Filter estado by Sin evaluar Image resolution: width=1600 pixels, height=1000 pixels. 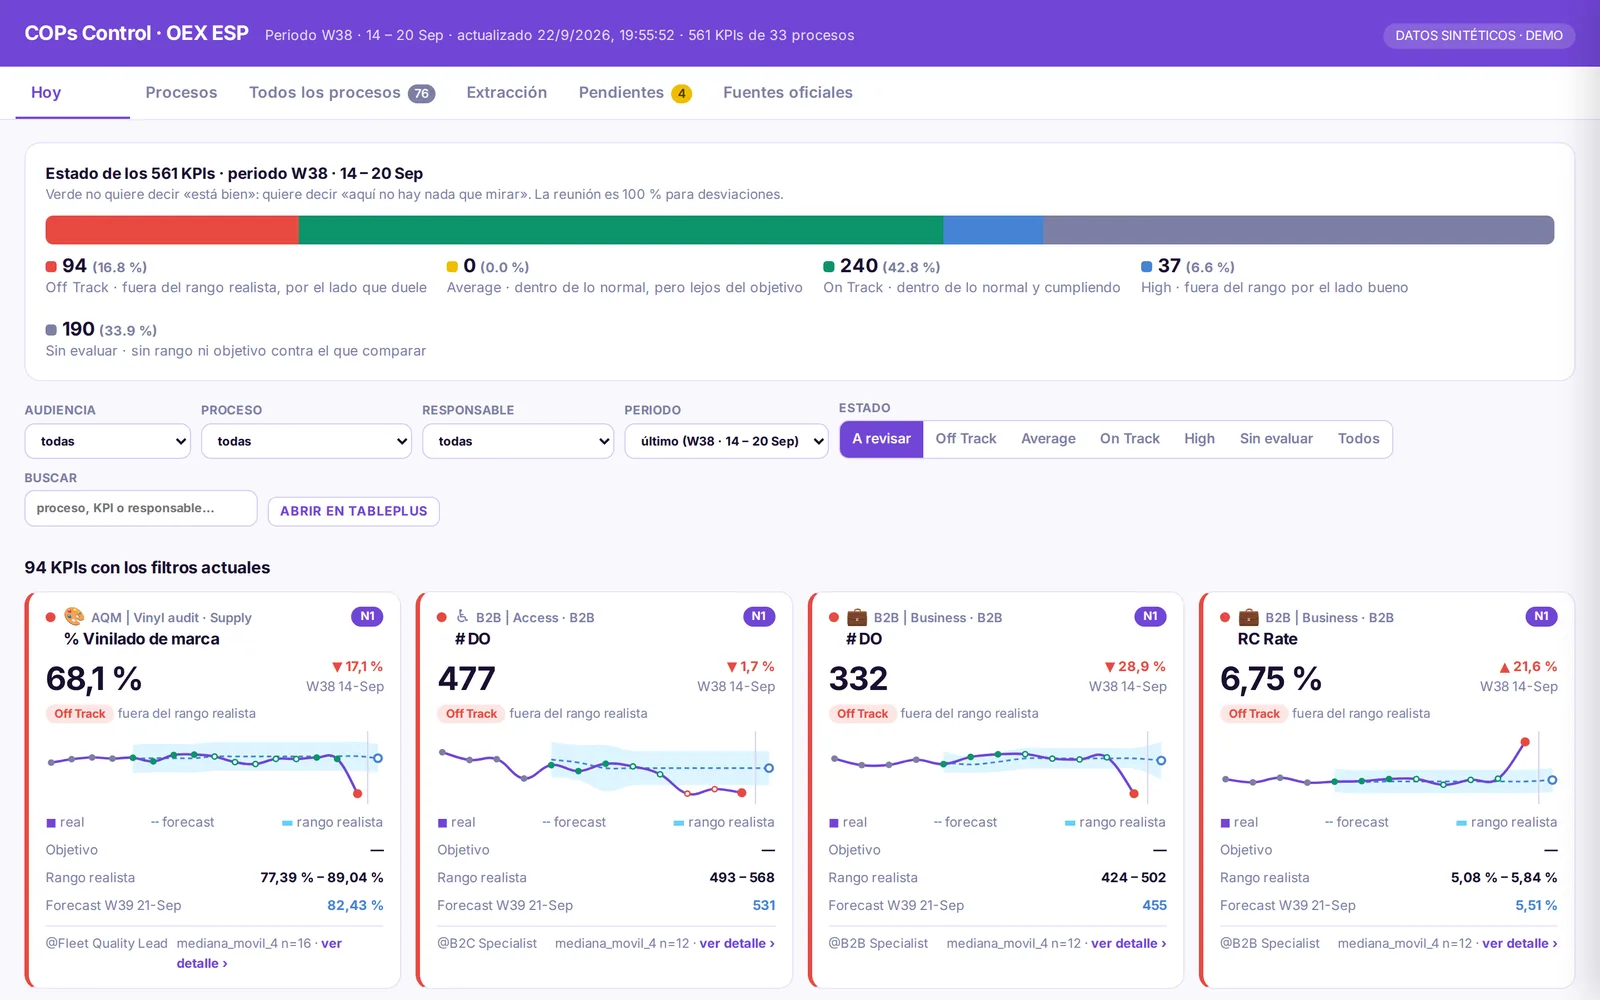click(1276, 439)
